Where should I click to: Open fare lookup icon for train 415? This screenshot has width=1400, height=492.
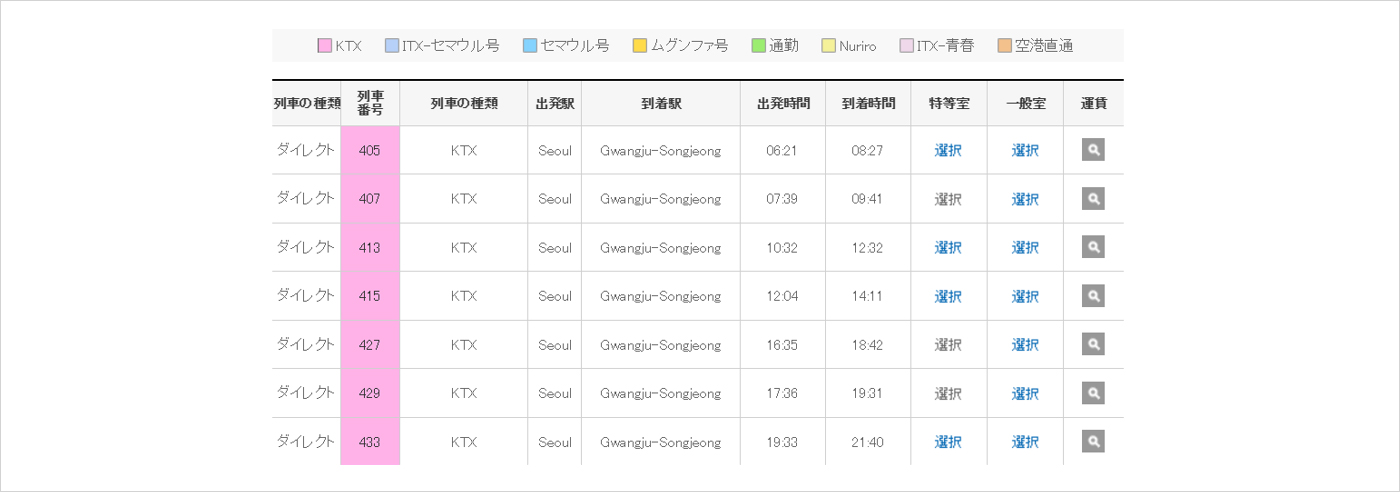pos(1093,296)
